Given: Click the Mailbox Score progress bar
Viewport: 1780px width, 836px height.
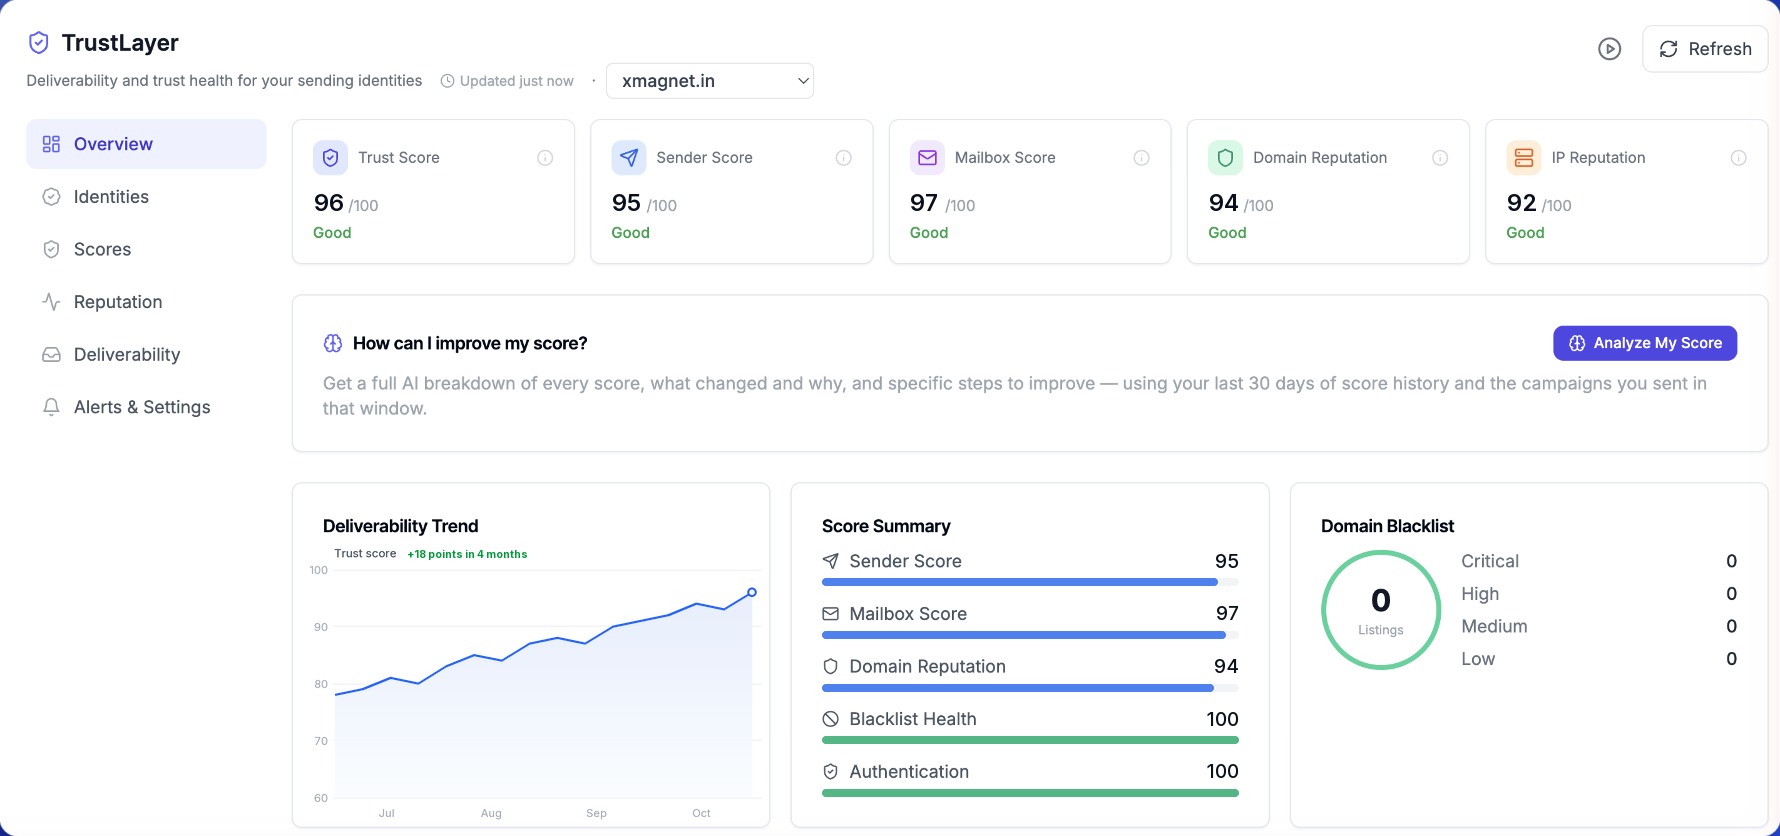Looking at the screenshot, I should click(x=1030, y=635).
